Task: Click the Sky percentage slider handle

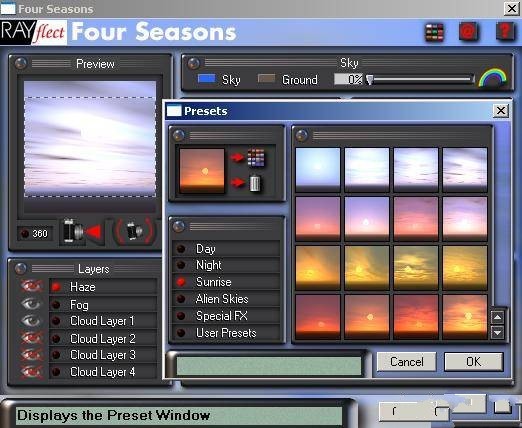Action: (x=369, y=79)
